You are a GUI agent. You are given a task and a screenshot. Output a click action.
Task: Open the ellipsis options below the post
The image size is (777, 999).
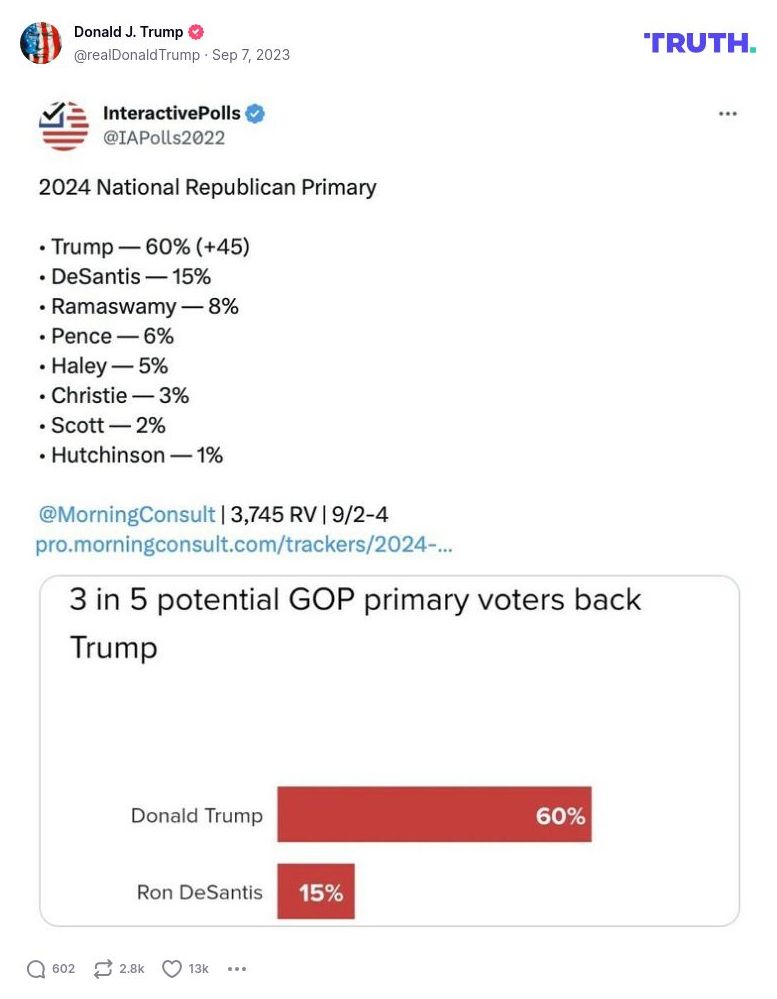point(236,968)
